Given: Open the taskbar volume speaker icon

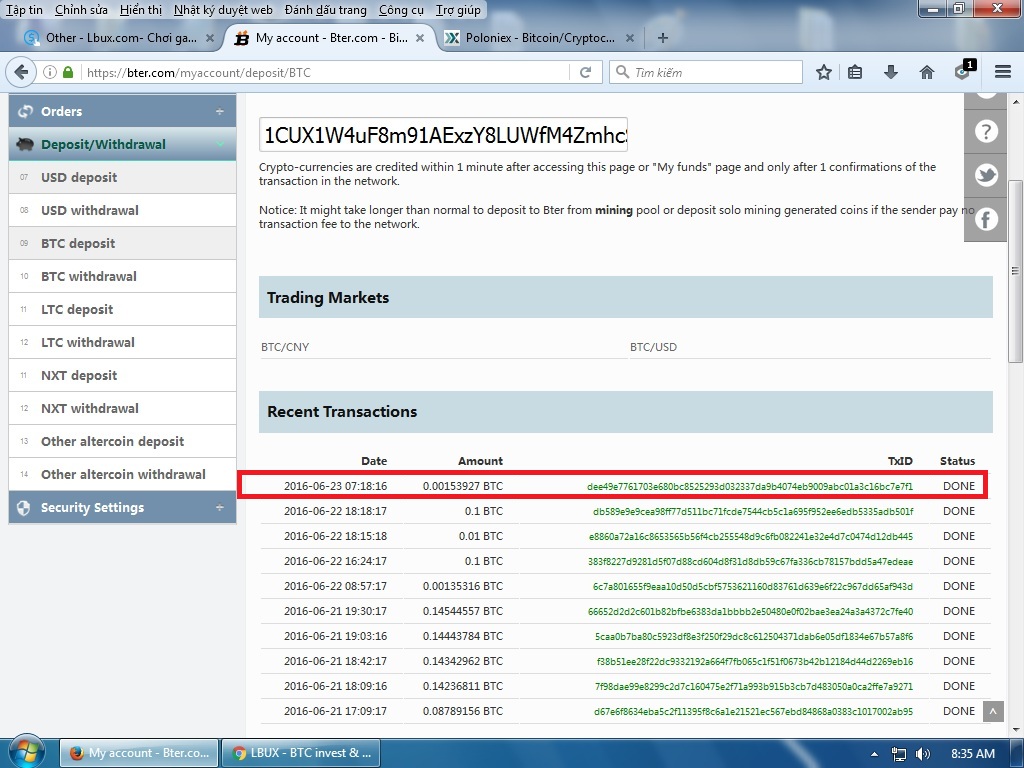Looking at the screenshot, I should click(x=922, y=754).
